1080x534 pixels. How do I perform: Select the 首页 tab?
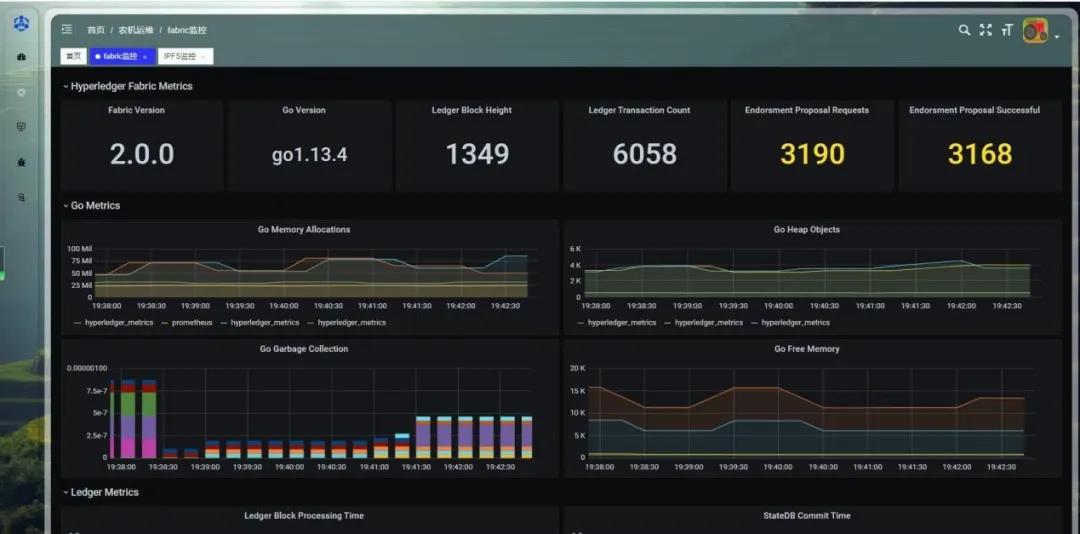pos(73,57)
